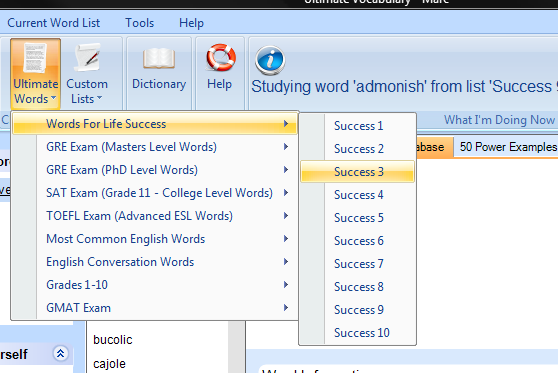Select the Success 5 list
Image resolution: width=558 pixels, height=373 pixels.
(358, 217)
